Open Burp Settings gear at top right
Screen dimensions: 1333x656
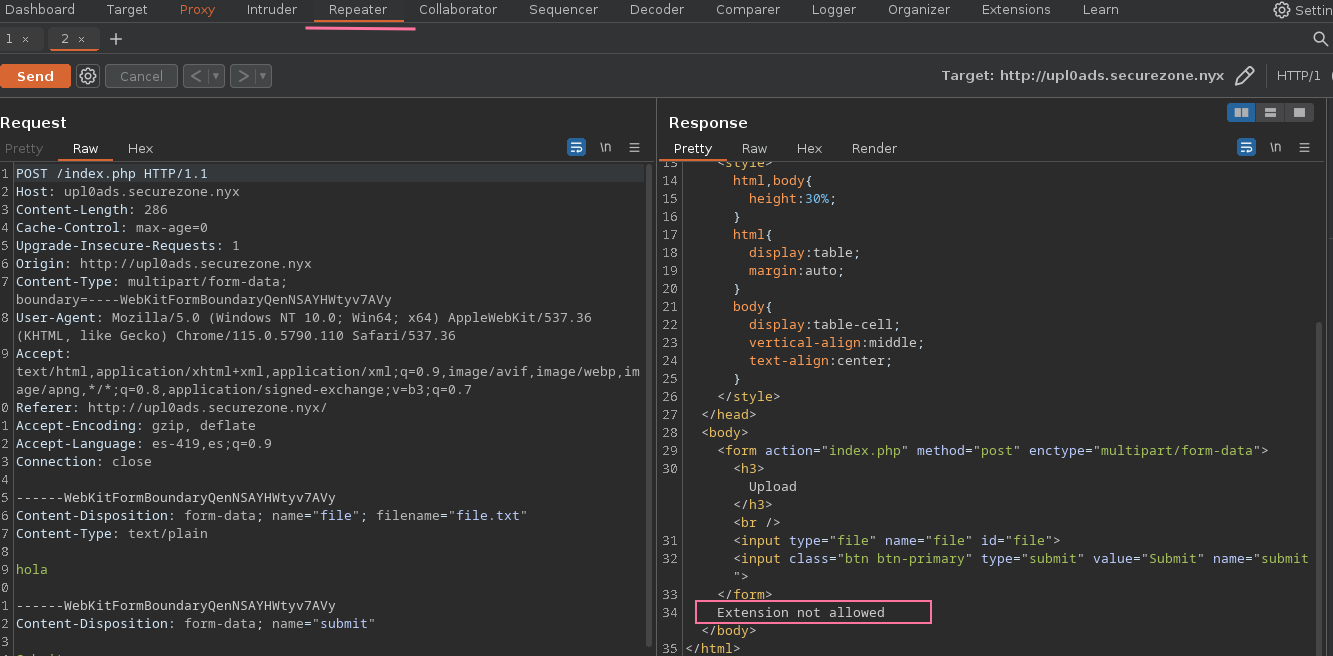point(1281,10)
